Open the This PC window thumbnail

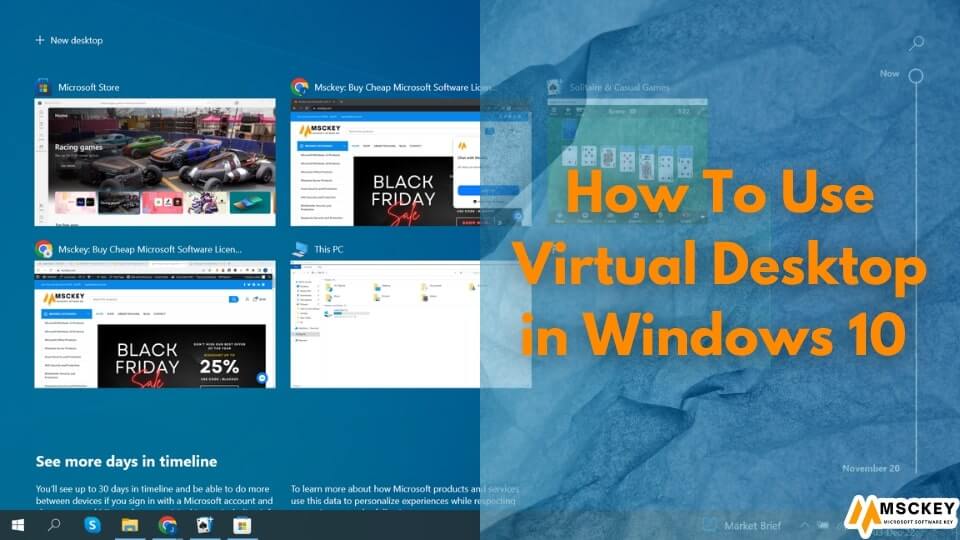[x=411, y=324]
